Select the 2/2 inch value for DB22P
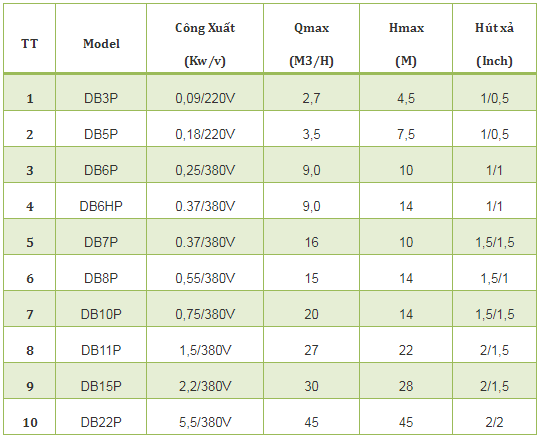 (494, 422)
